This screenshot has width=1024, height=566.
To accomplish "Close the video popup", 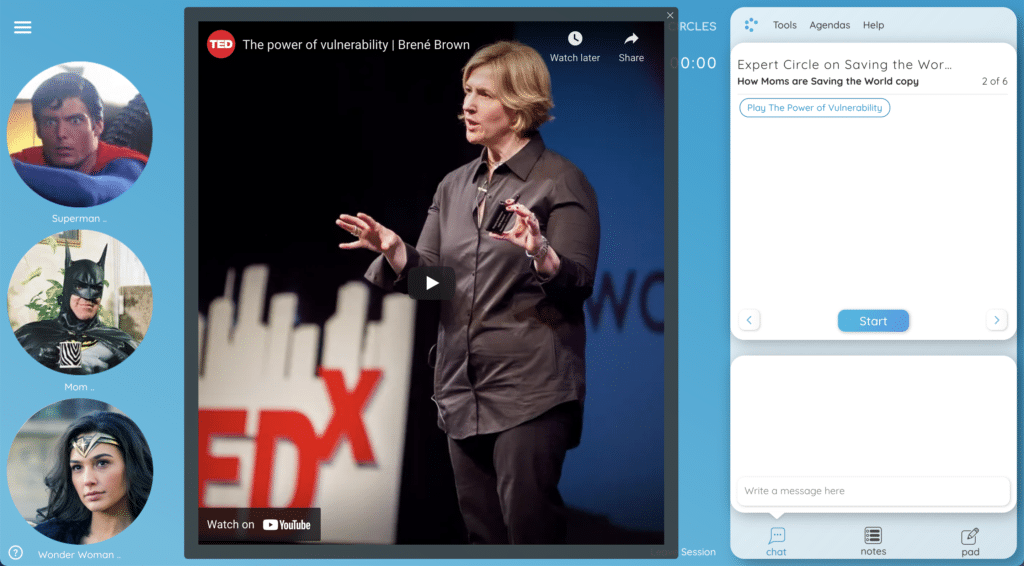I will click(x=670, y=16).
